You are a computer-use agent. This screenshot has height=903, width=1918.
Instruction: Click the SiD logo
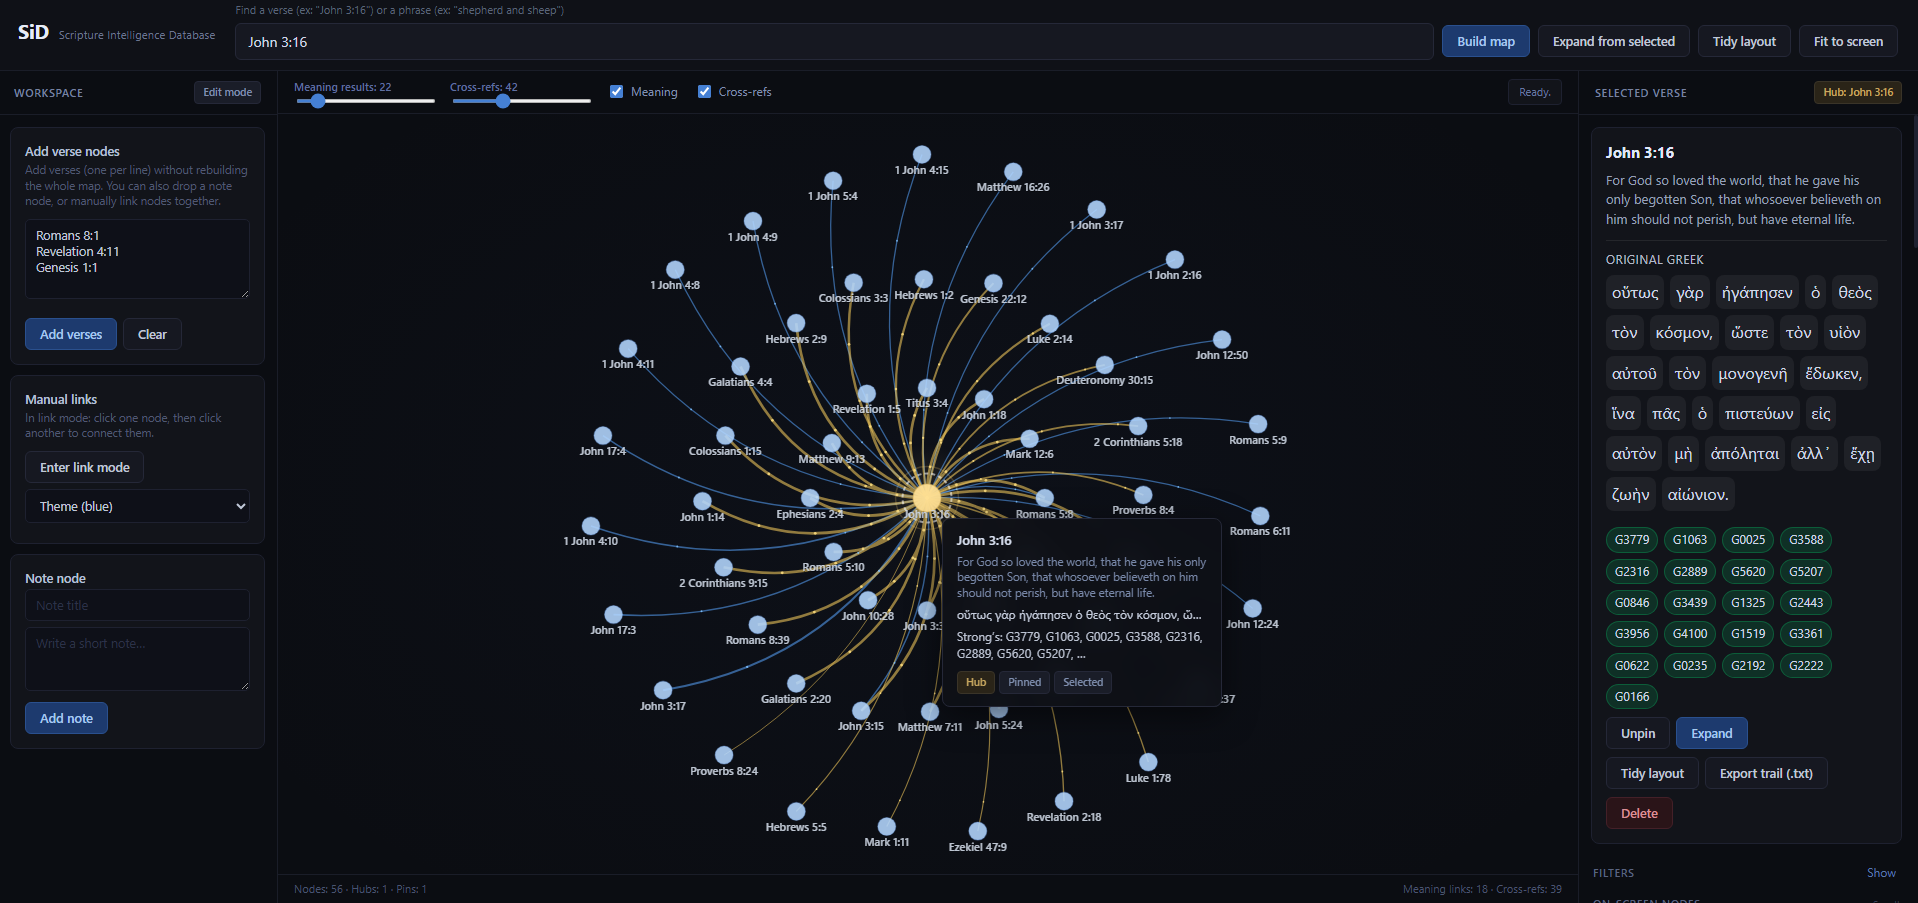(33, 32)
